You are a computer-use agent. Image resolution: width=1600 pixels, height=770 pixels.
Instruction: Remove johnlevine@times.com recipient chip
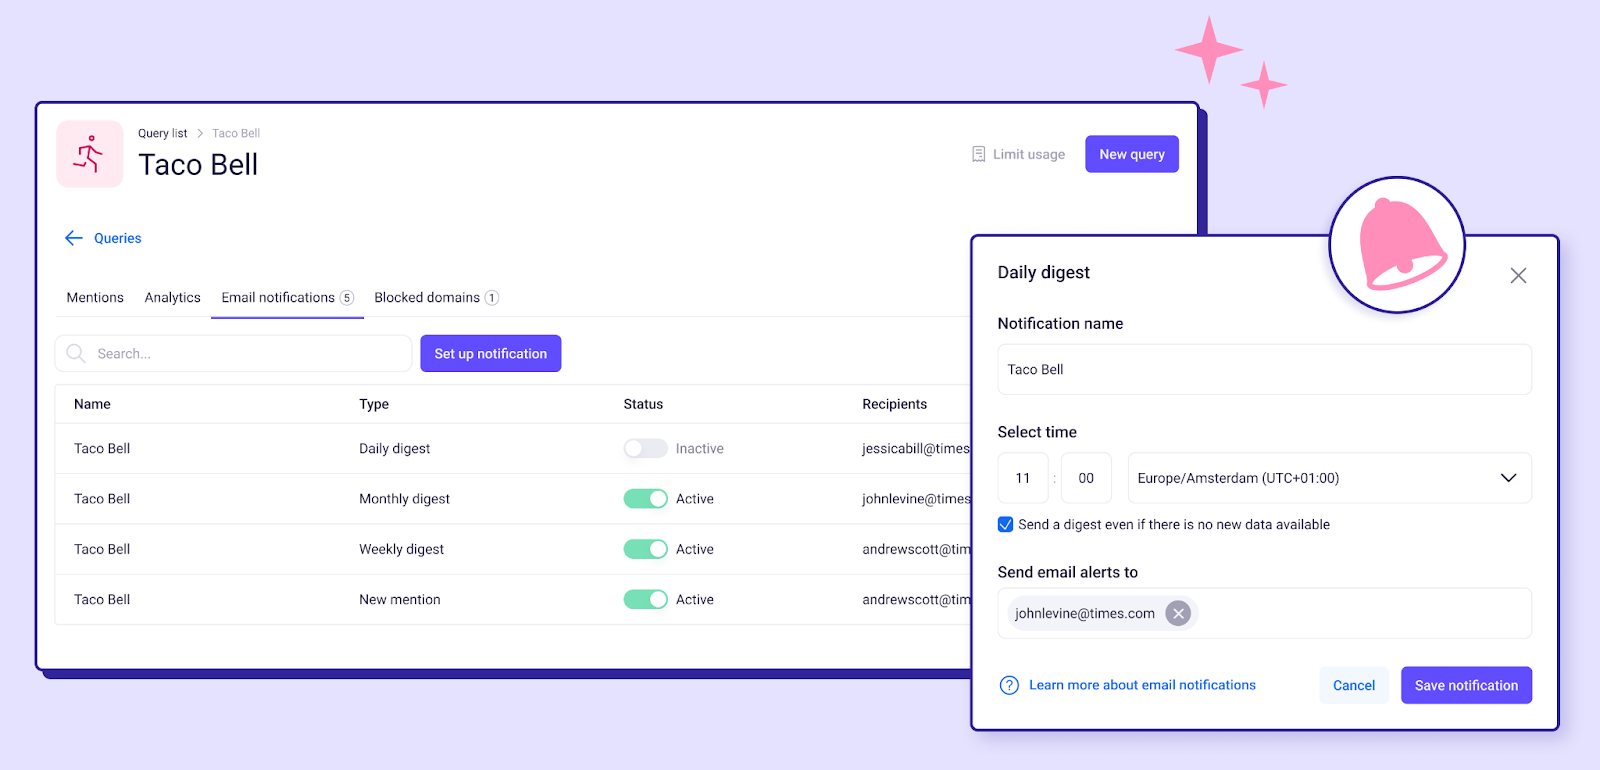1179,613
